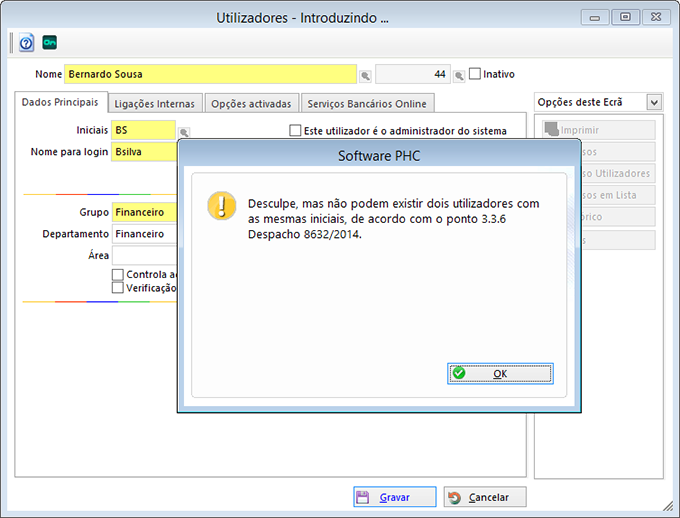
Task: Close the Utilizadores window
Action: point(656,17)
